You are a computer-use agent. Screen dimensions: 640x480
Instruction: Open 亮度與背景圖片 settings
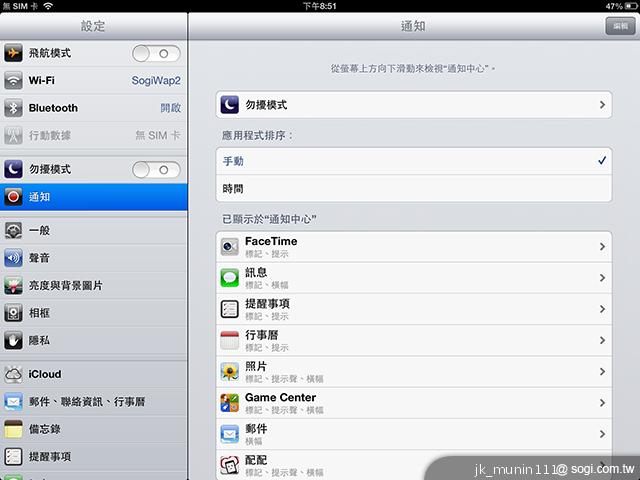pyautogui.click(x=93, y=286)
